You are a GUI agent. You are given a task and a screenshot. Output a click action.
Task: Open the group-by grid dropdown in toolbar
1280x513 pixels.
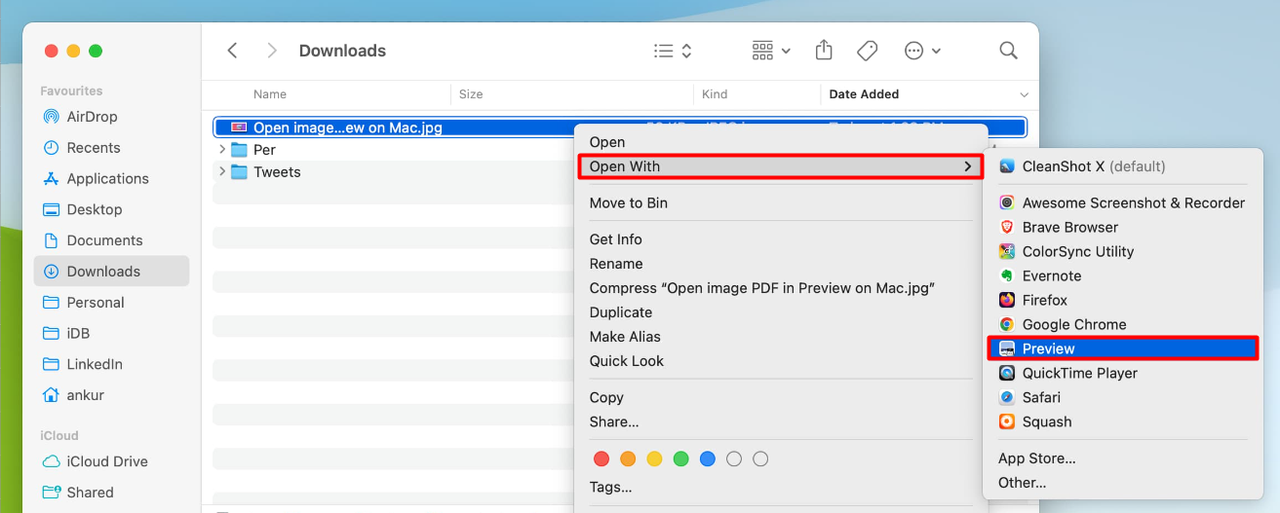click(771, 50)
